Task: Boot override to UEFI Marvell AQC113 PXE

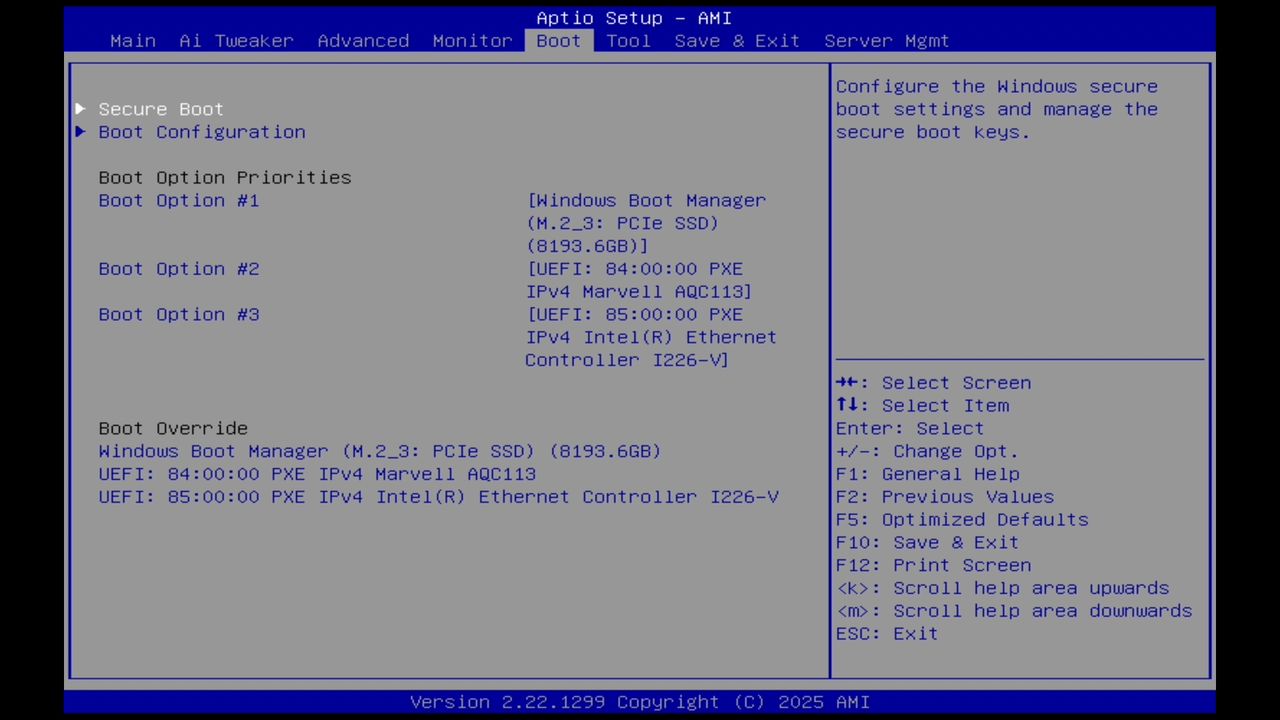Action: (x=317, y=474)
